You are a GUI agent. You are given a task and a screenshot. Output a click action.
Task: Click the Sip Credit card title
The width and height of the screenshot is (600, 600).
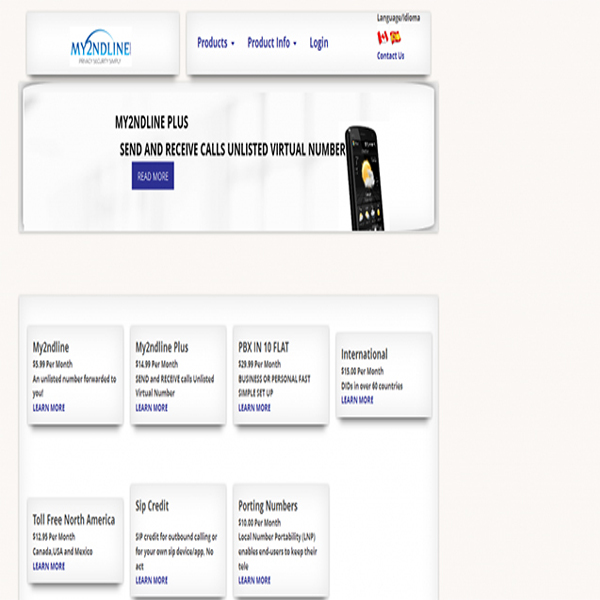point(152,506)
